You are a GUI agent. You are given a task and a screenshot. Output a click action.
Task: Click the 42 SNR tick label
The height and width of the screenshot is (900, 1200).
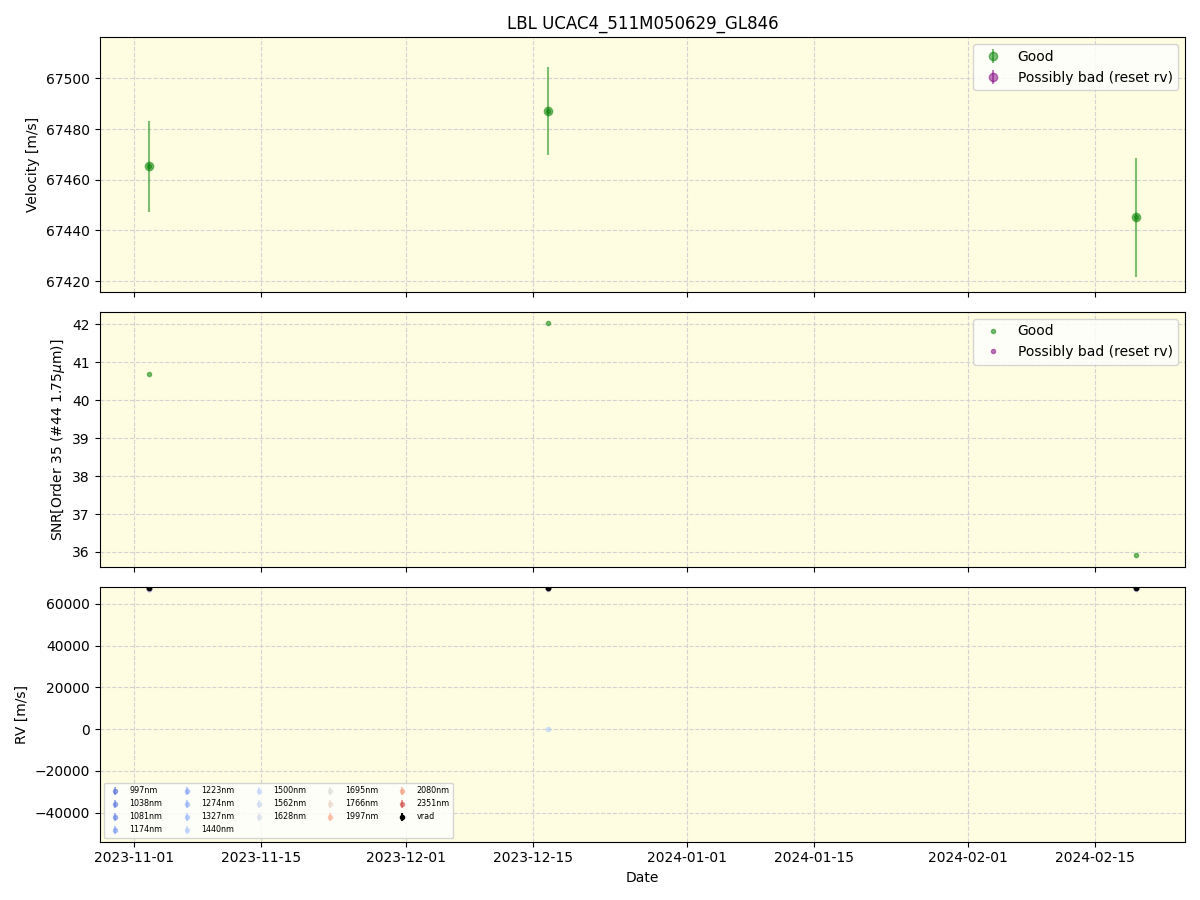[83, 325]
